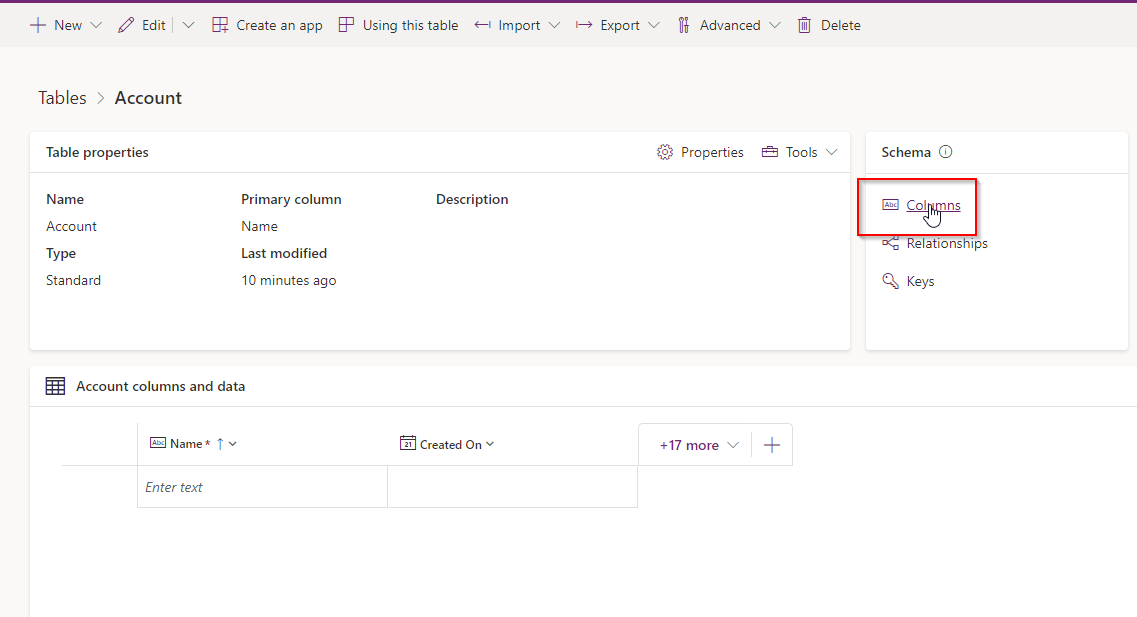Open the Created On column header menu

click(x=447, y=444)
